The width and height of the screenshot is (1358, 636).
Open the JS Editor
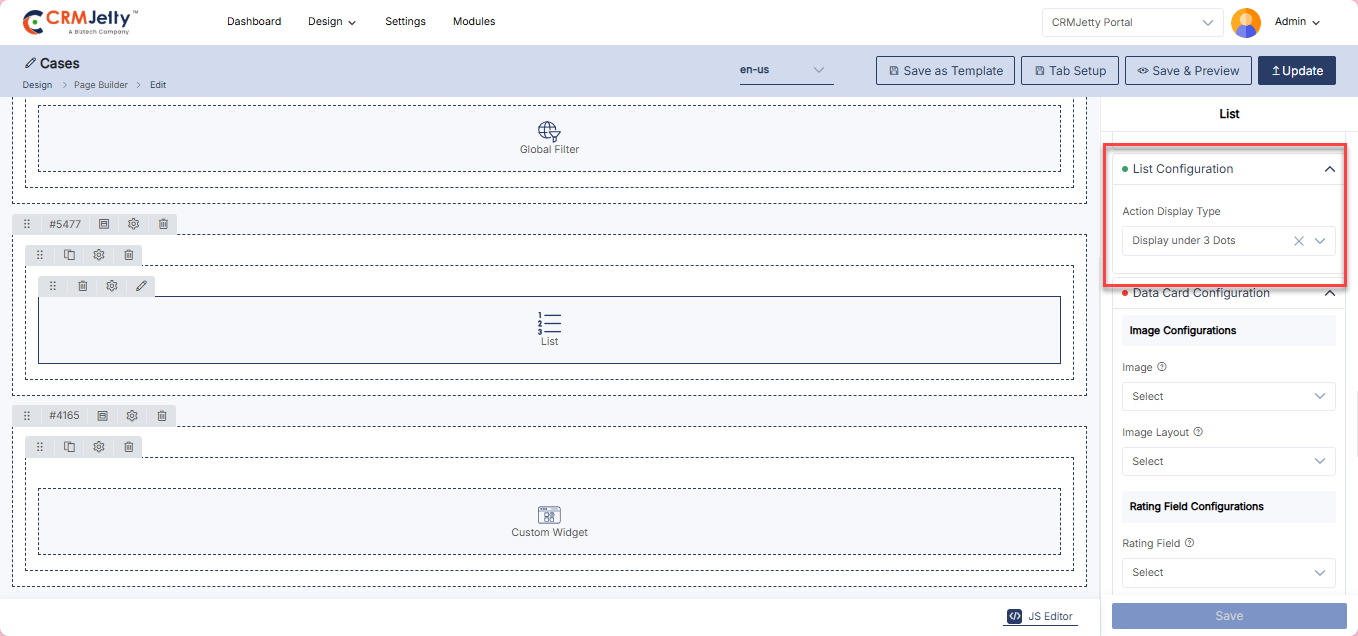click(1040, 616)
